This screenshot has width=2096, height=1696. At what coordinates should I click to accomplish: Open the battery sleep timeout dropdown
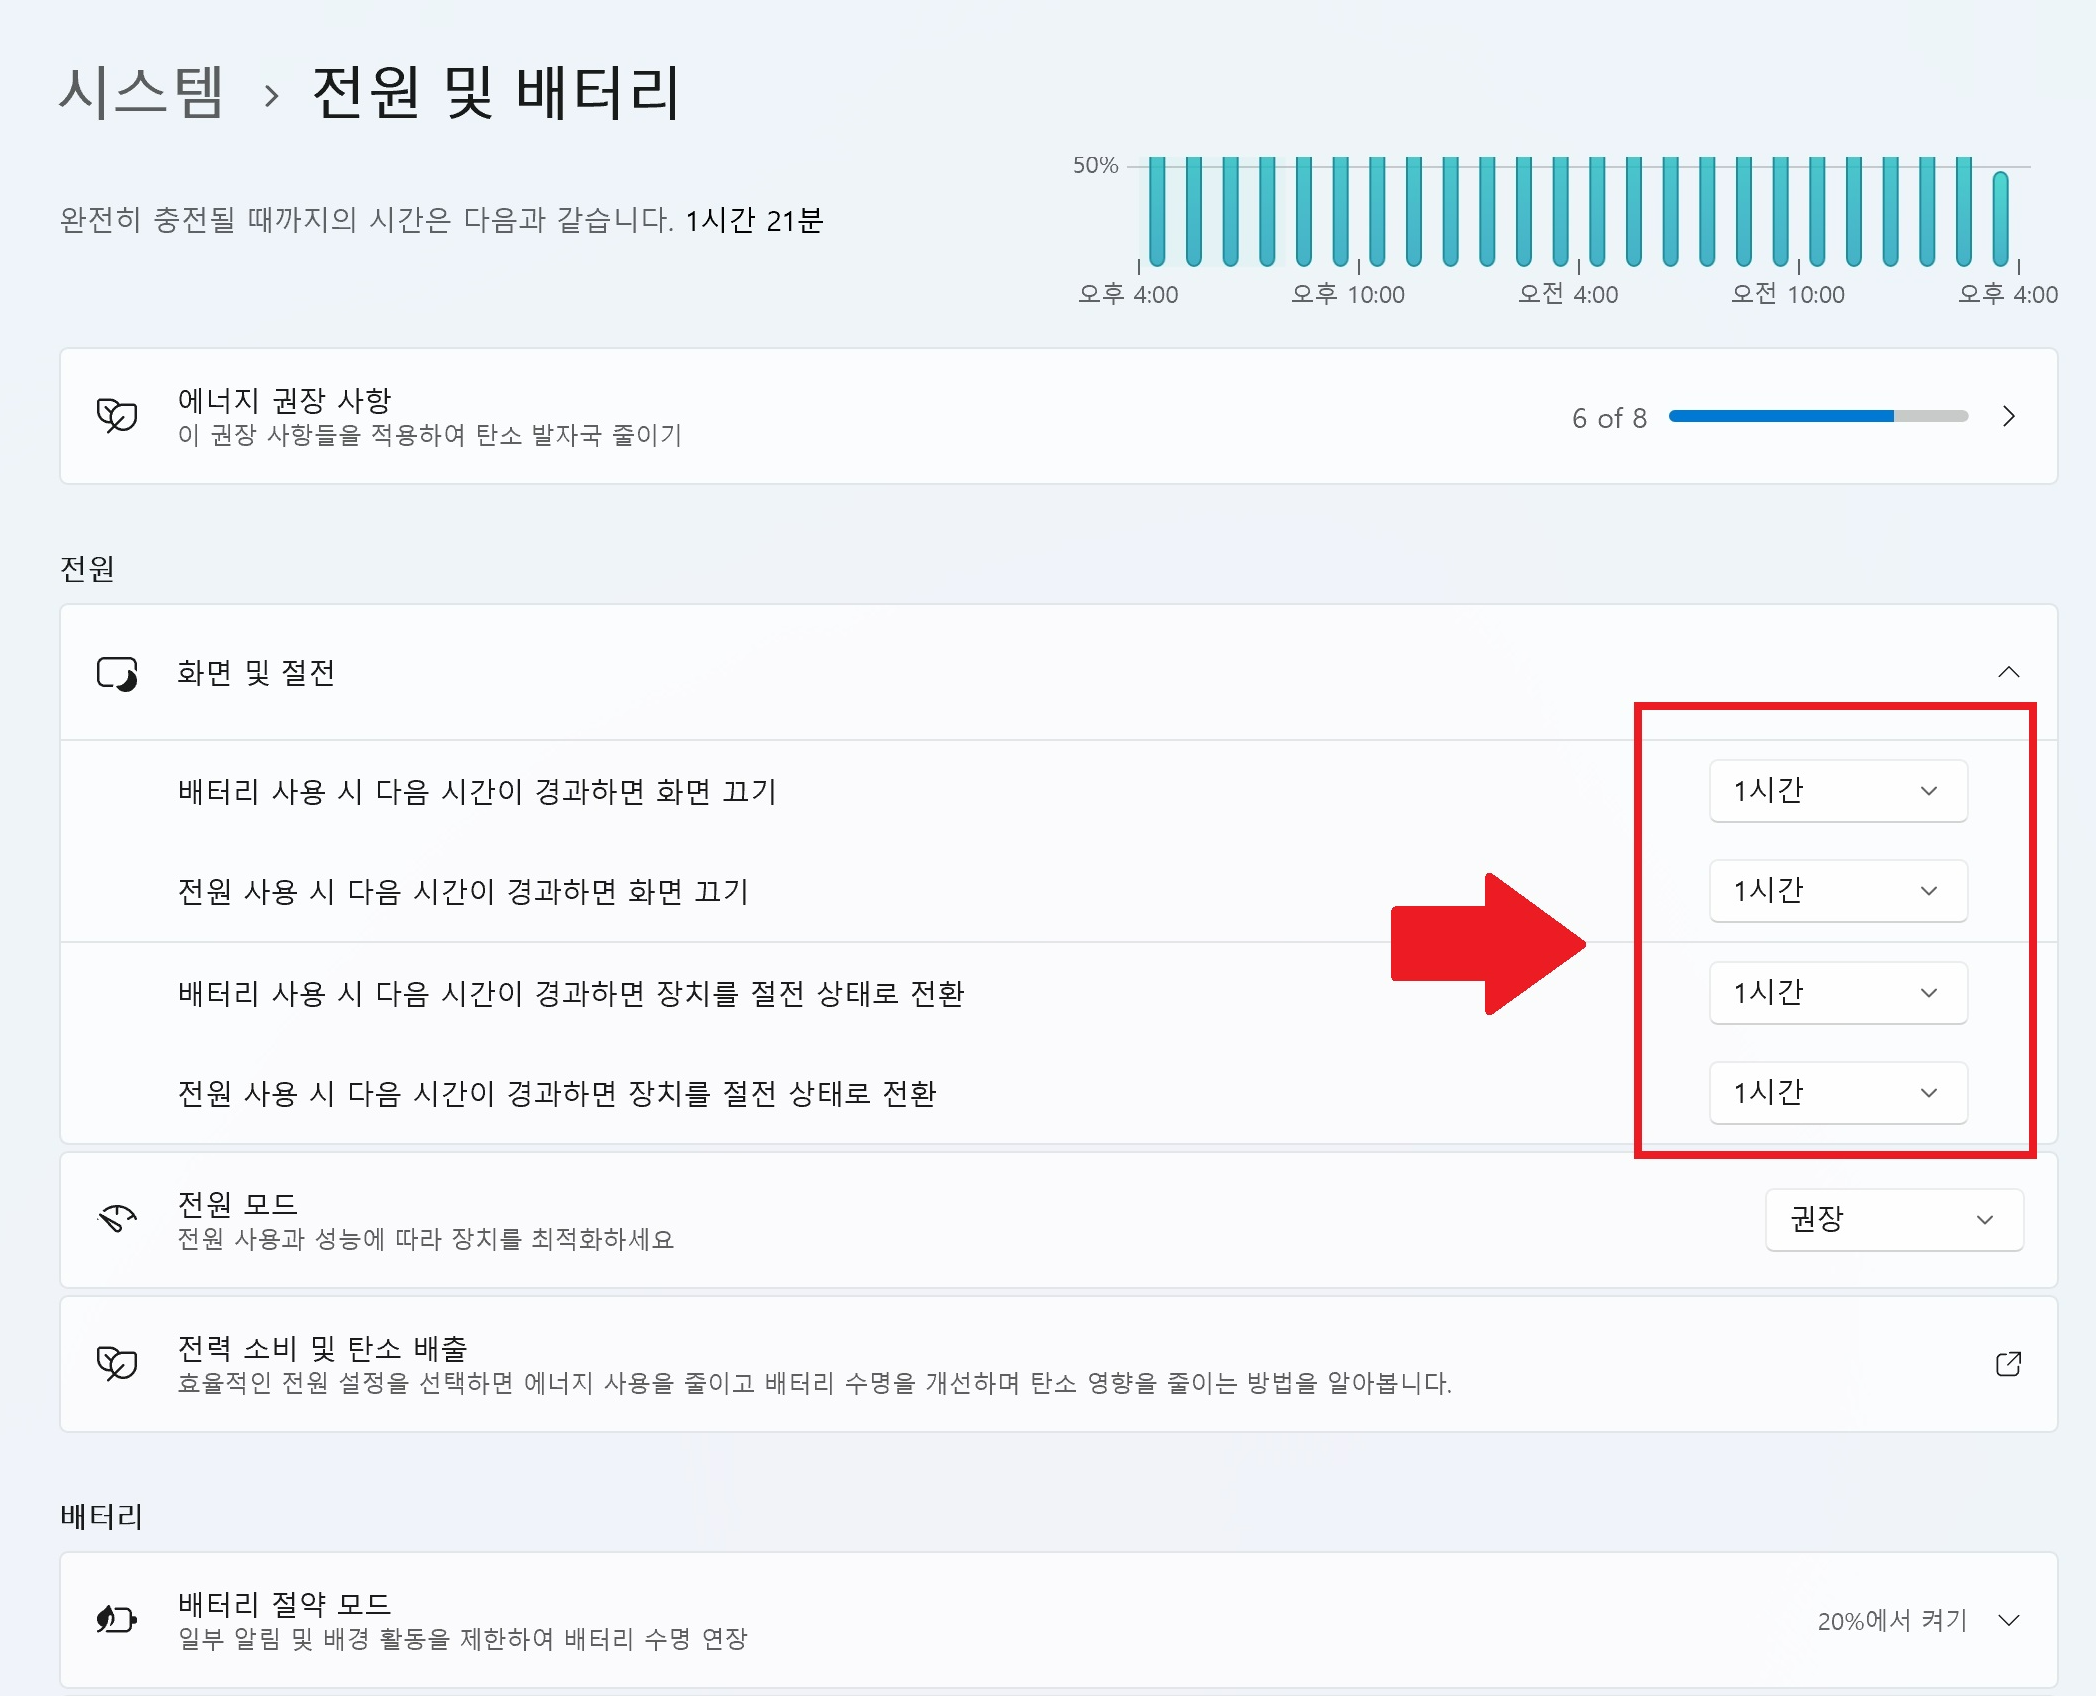[x=1838, y=992]
